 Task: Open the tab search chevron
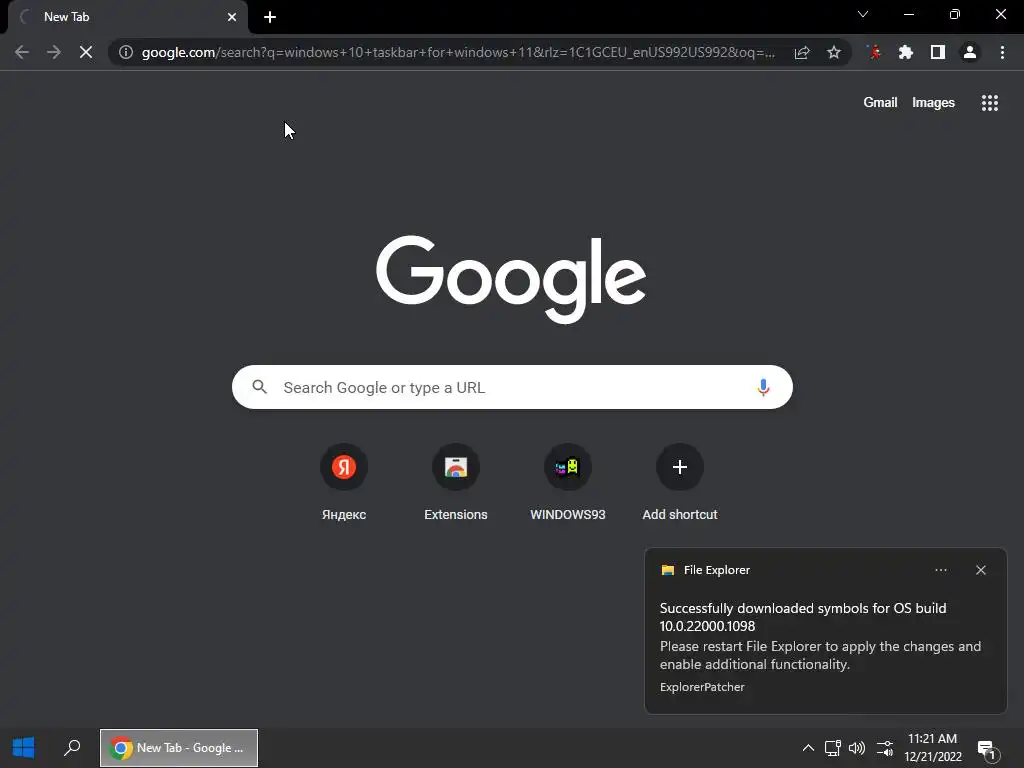tap(863, 14)
